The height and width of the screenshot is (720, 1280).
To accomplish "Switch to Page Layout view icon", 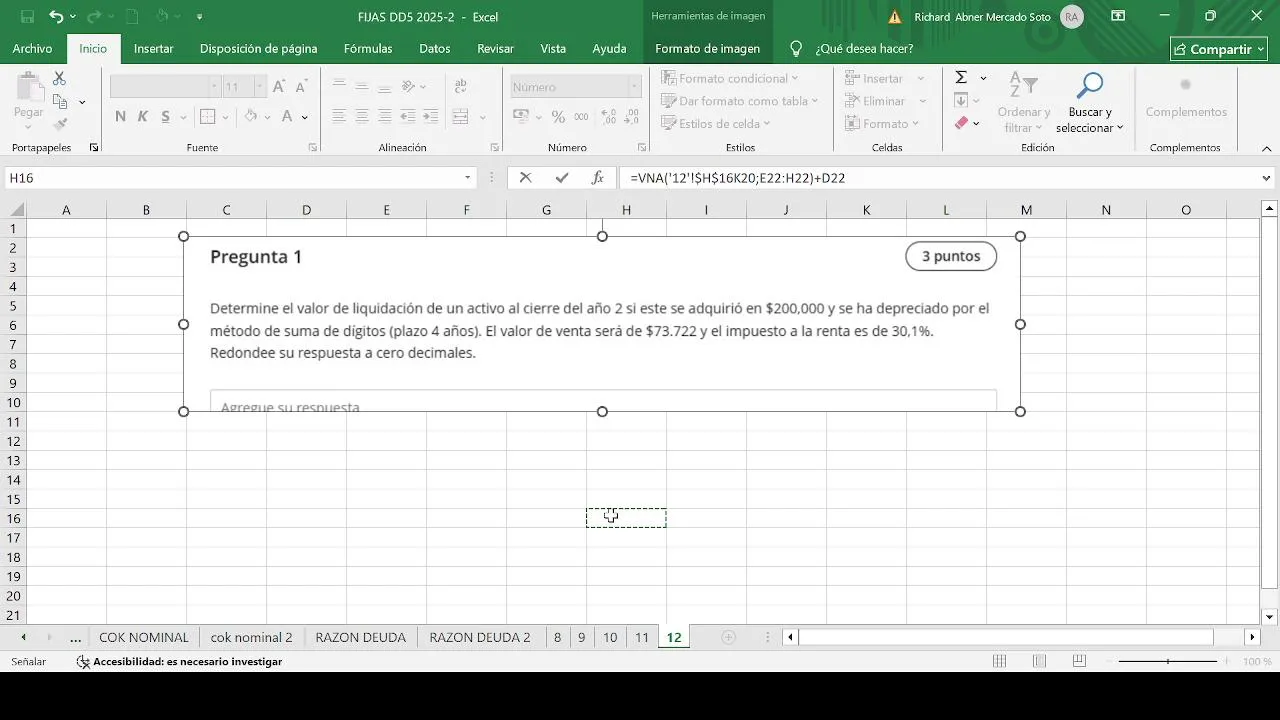I will click(x=1039, y=661).
